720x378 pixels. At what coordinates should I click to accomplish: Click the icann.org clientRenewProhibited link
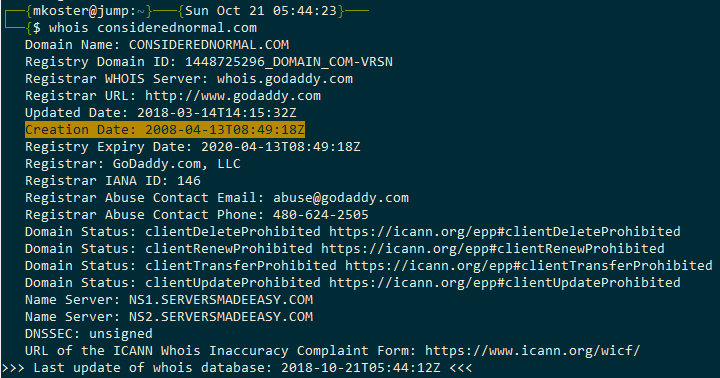point(493,249)
